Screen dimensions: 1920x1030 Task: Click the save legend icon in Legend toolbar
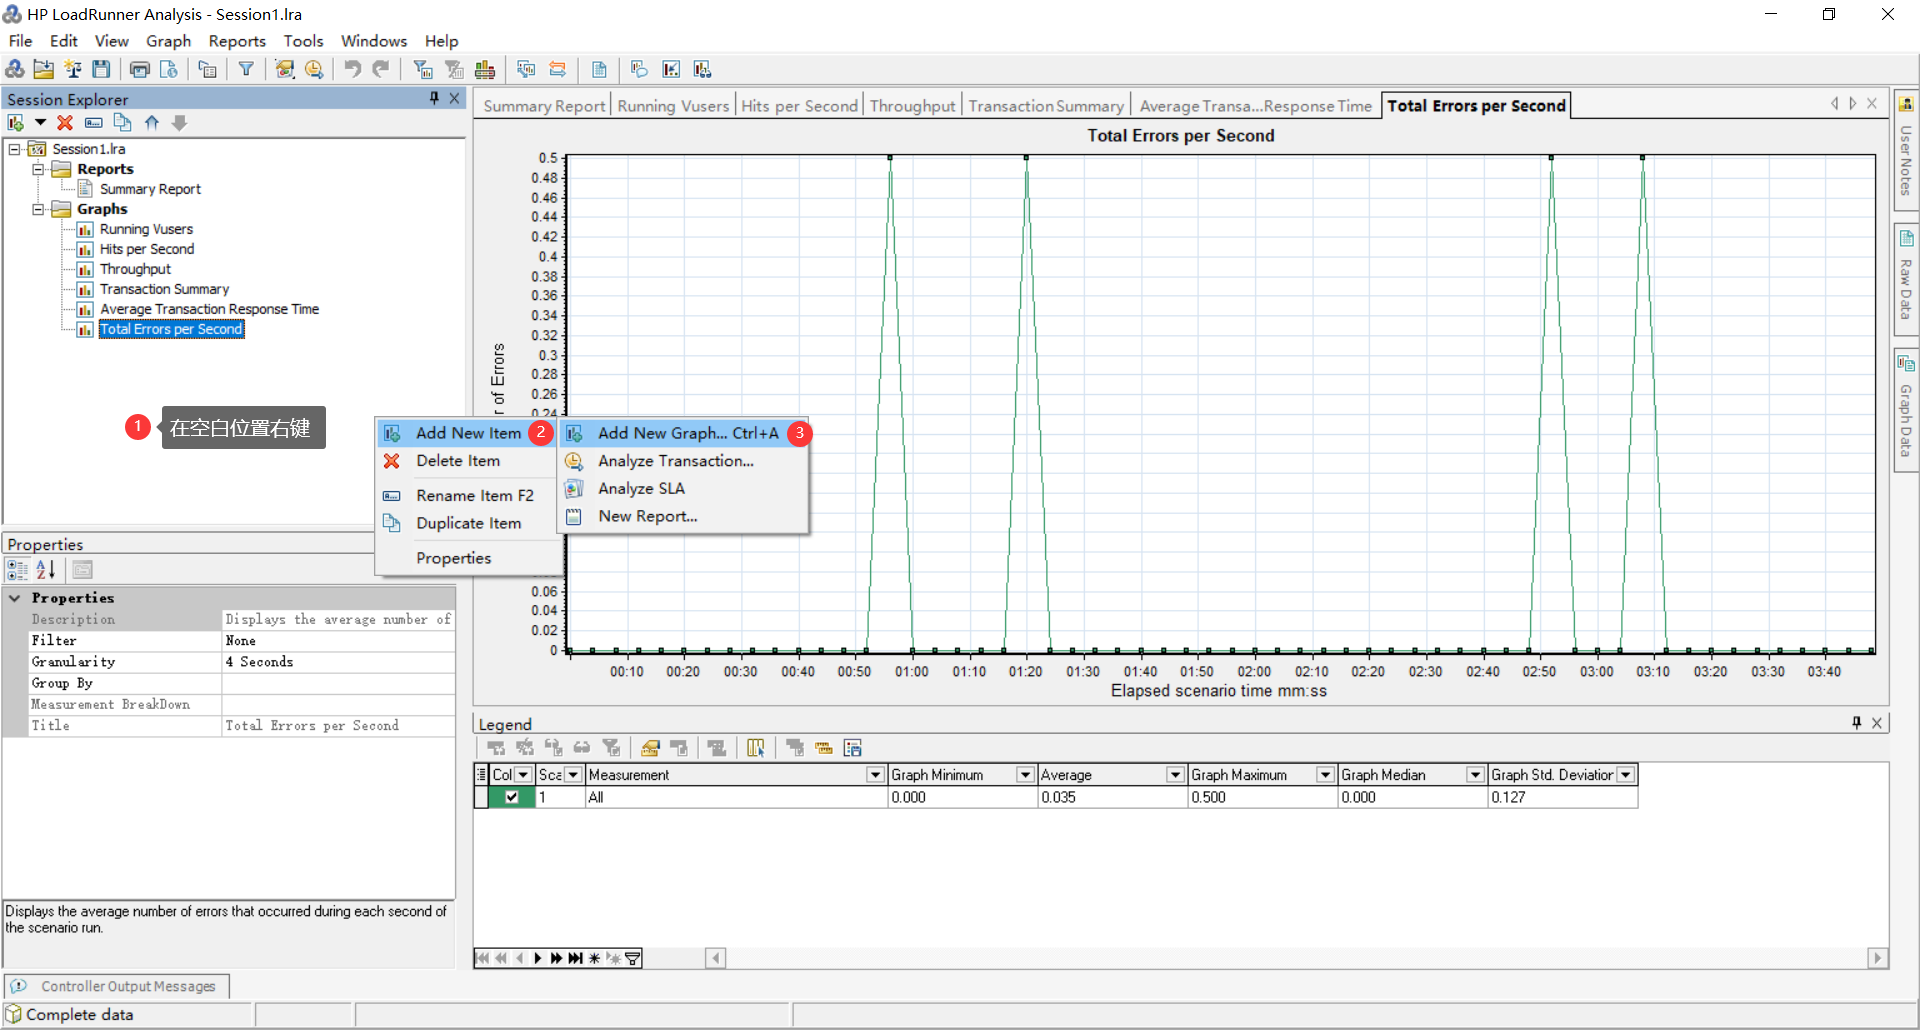point(853,748)
